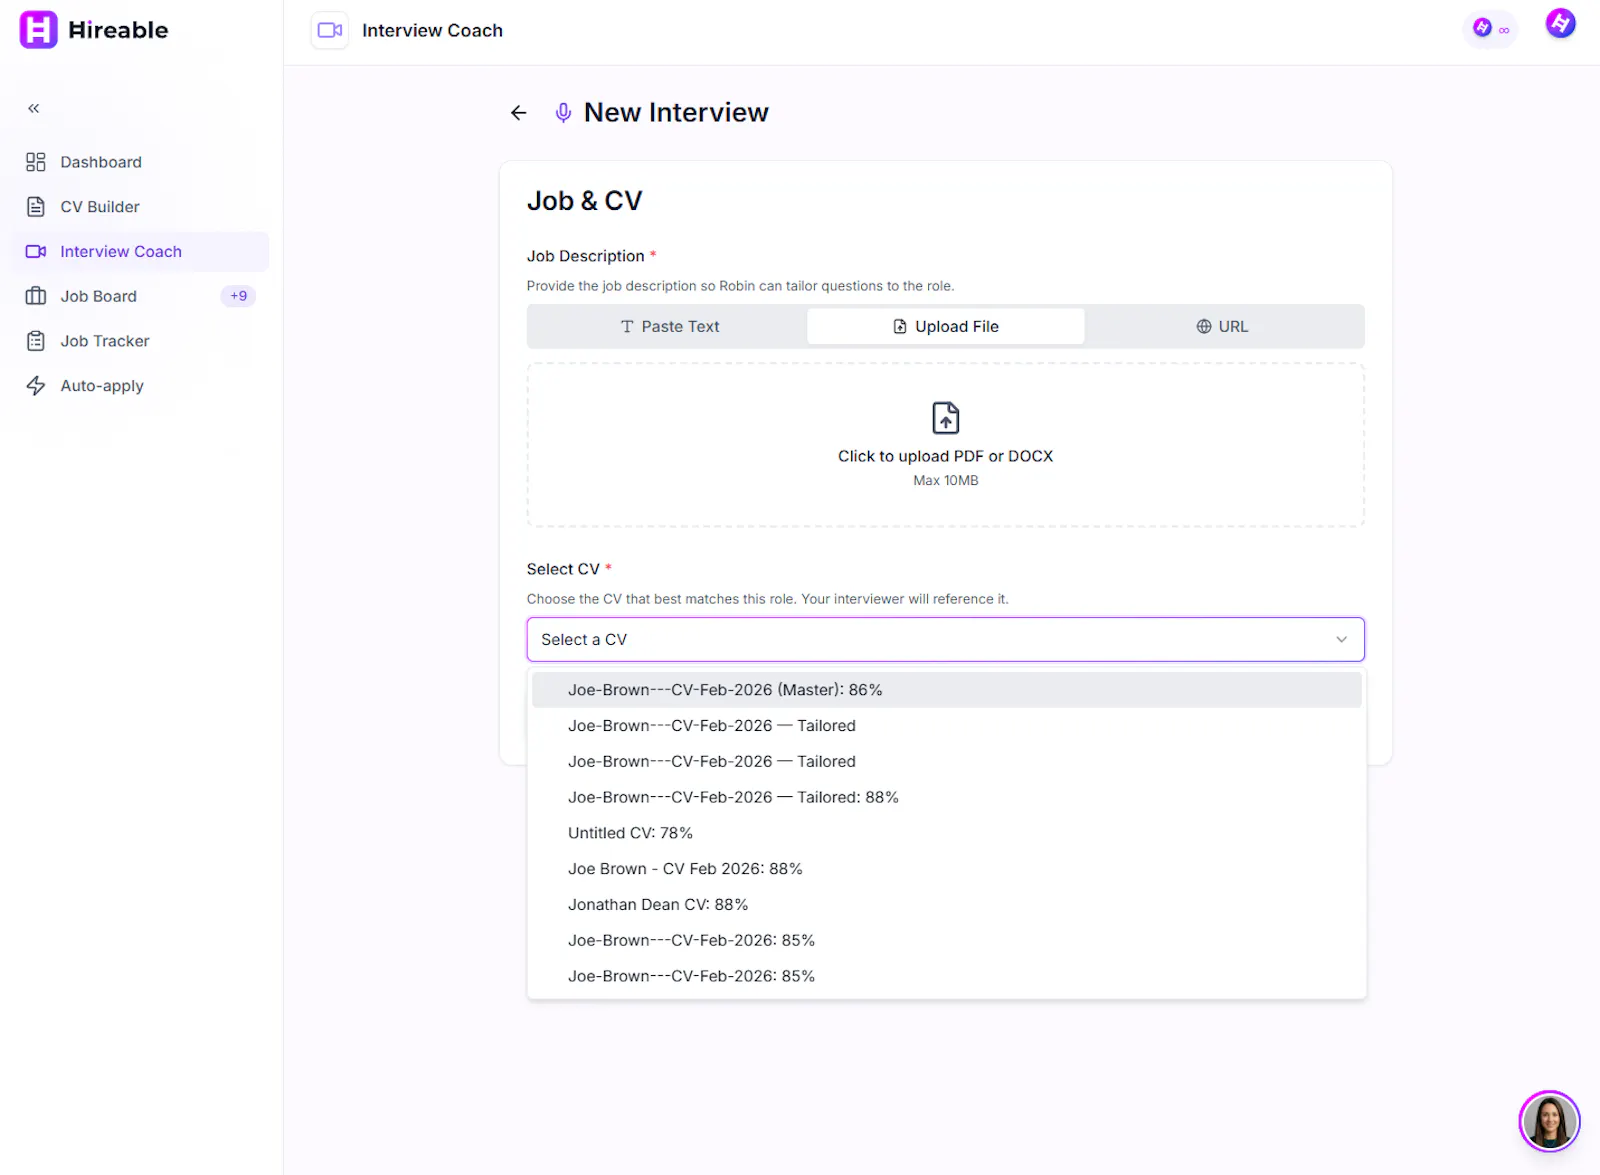Switch to the URL tab
Screen dimensions: 1600x1175
tap(1222, 327)
